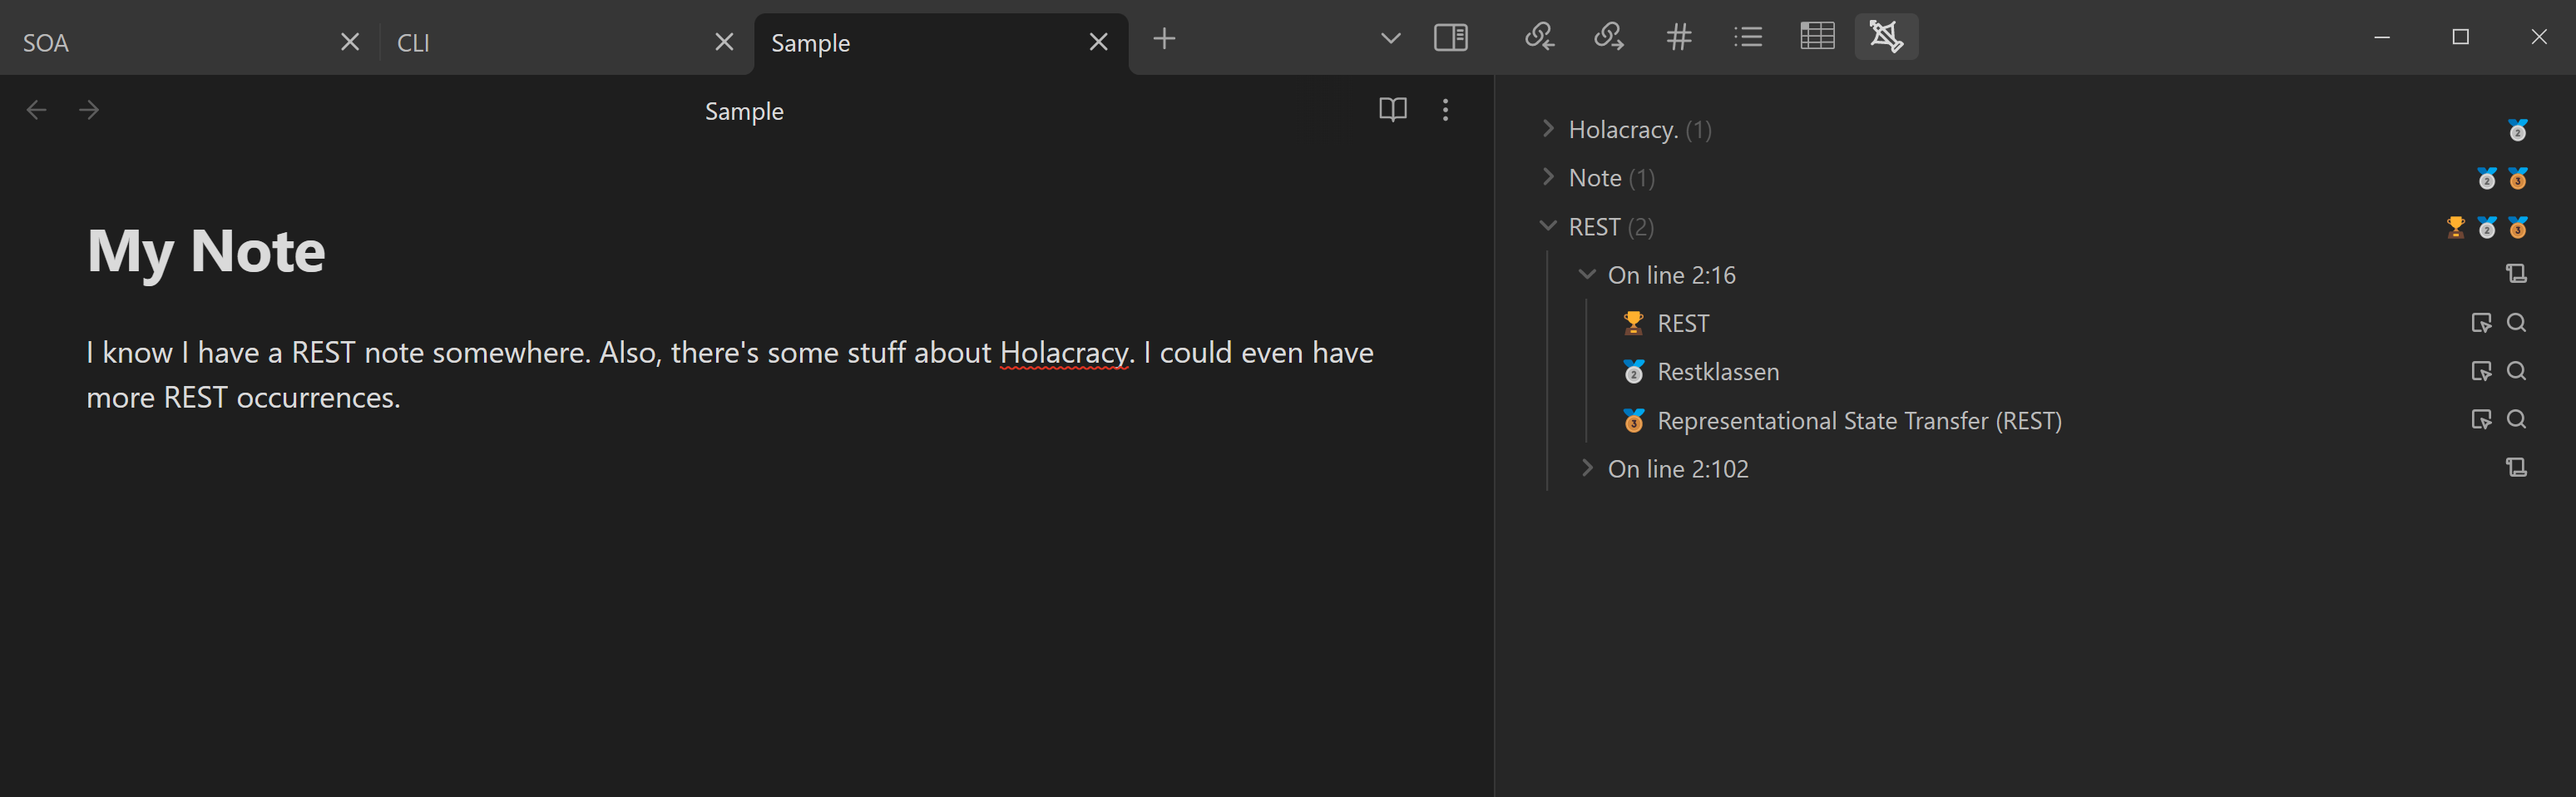
Task: Open more options three-dot menu
Action: coord(1445,110)
